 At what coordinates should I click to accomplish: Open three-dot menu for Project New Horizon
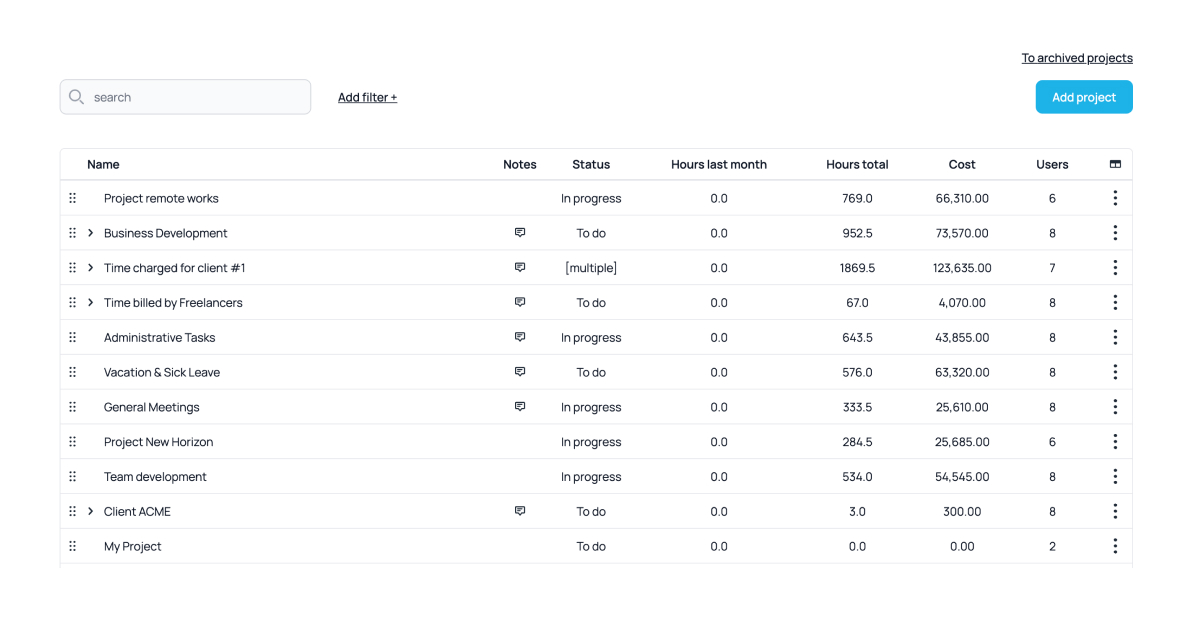(1115, 442)
